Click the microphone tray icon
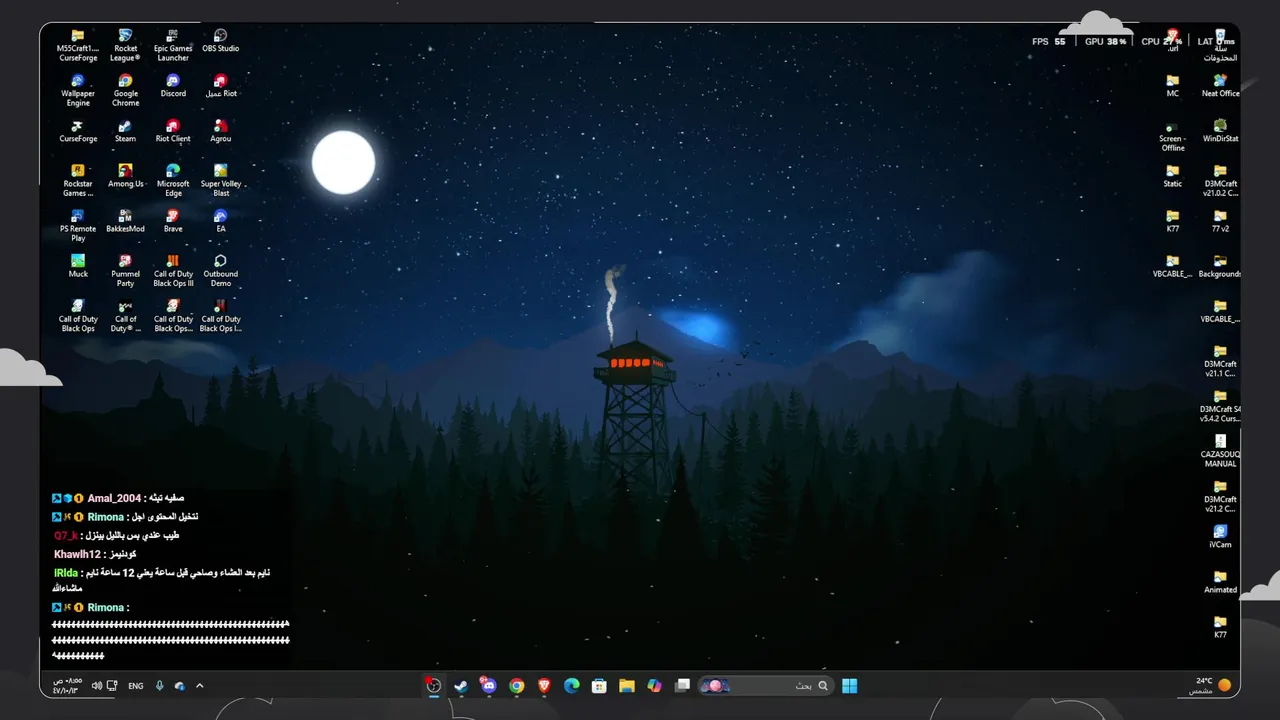This screenshot has width=1280, height=720. click(x=160, y=686)
